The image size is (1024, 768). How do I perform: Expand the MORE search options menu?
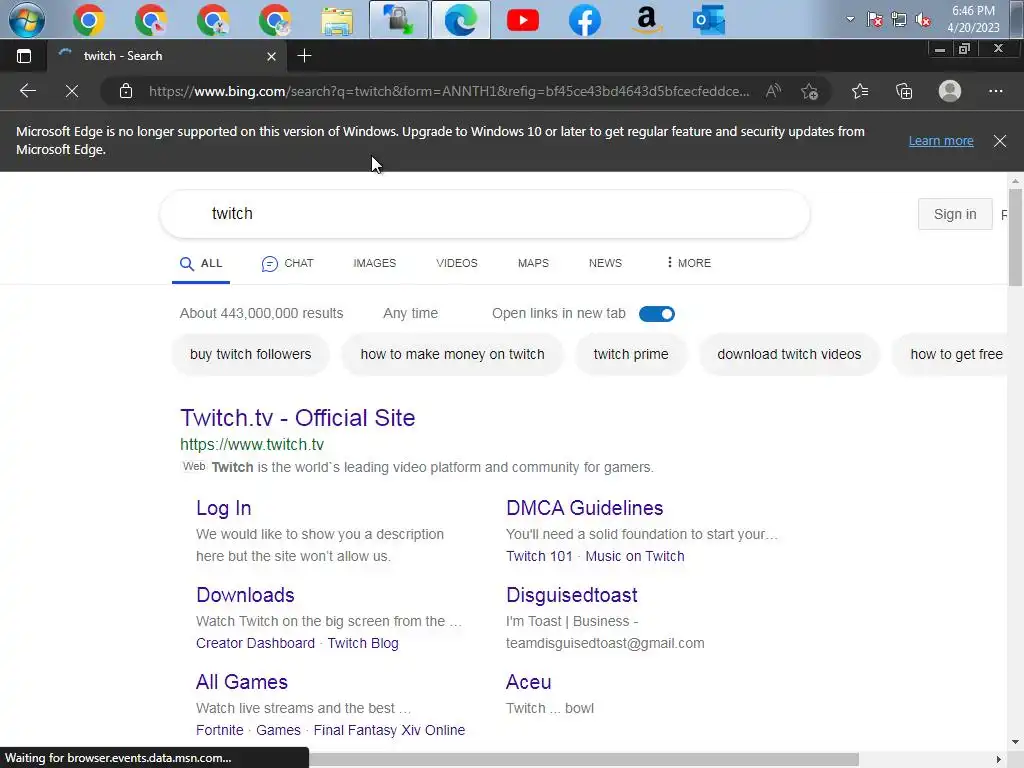tap(688, 263)
